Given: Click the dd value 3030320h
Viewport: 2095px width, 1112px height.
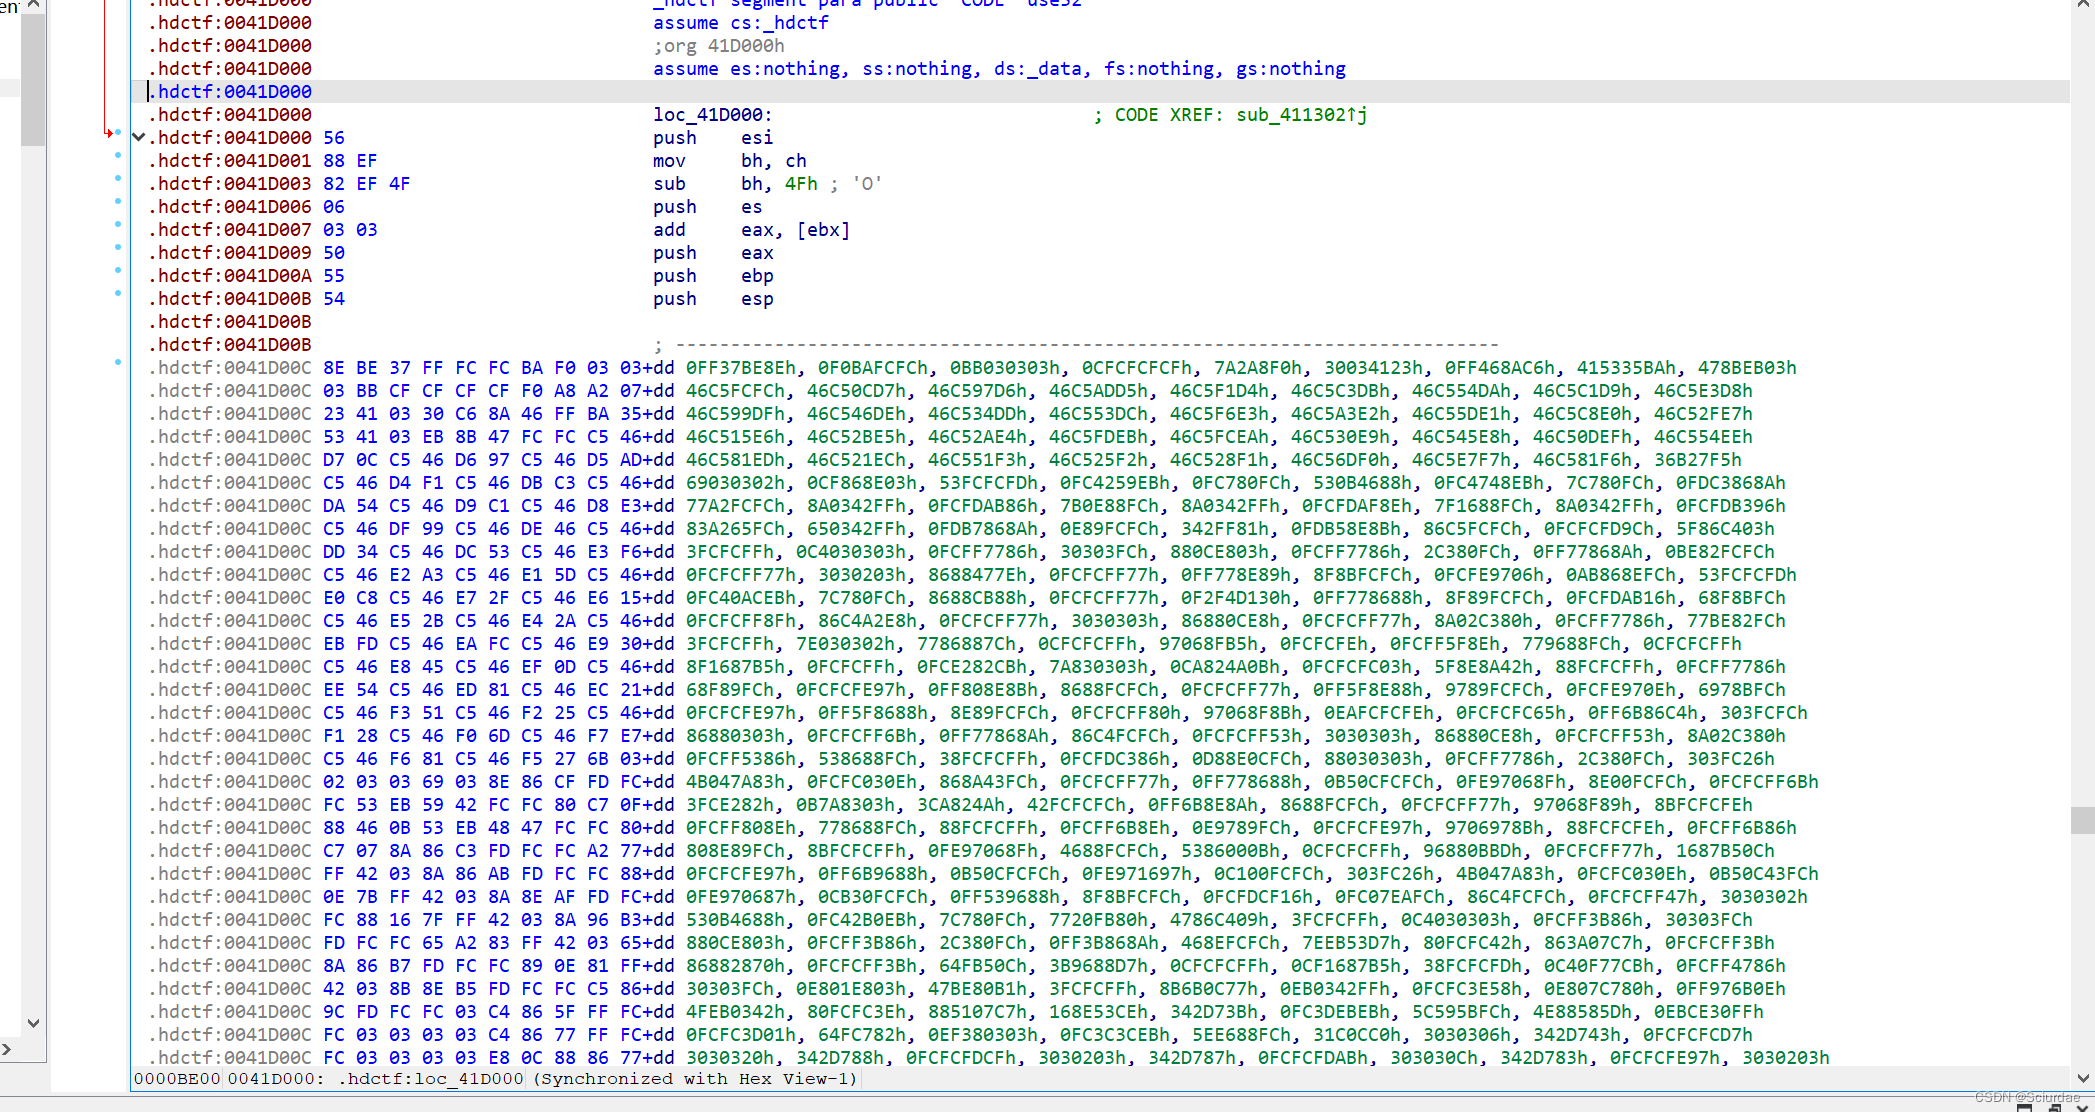Looking at the screenshot, I should (x=730, y=1058).
